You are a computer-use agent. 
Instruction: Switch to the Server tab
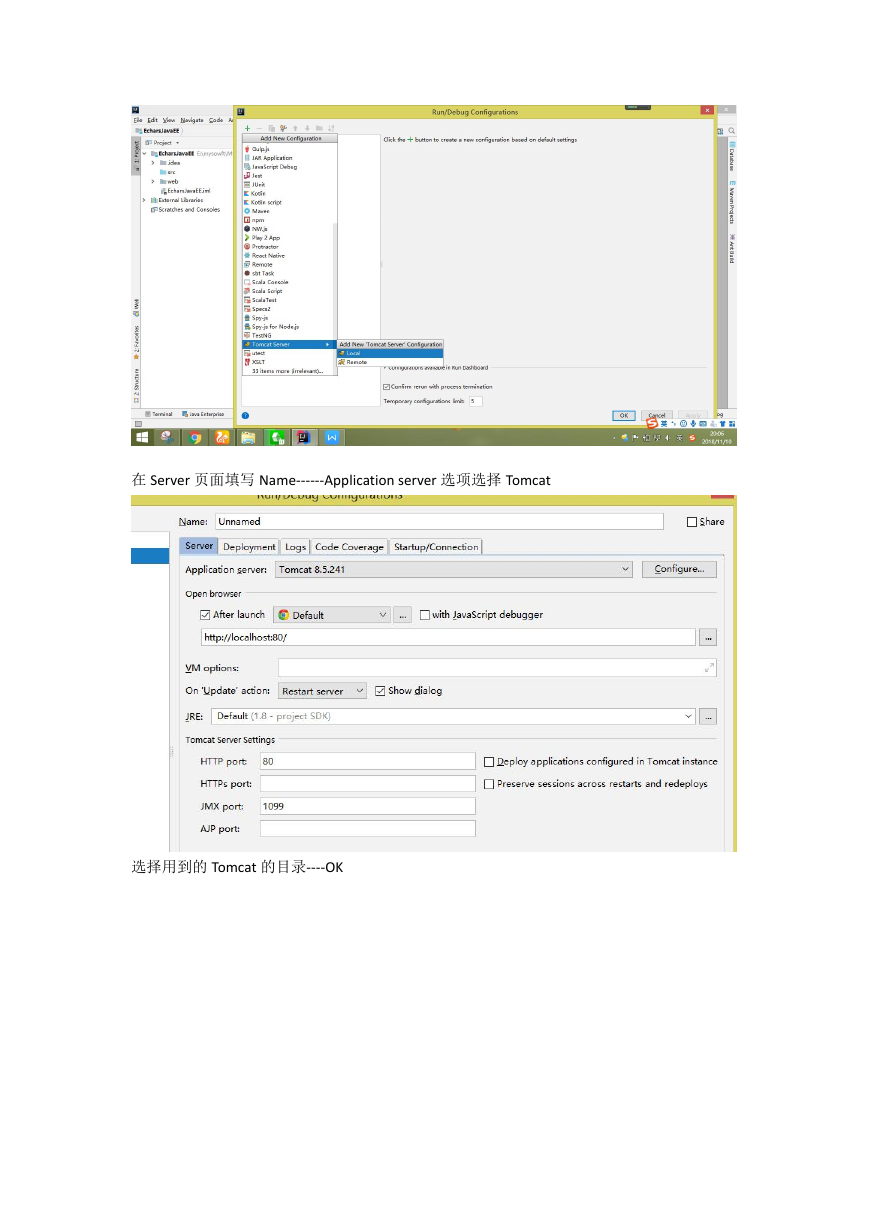click(x=199, y=546)
